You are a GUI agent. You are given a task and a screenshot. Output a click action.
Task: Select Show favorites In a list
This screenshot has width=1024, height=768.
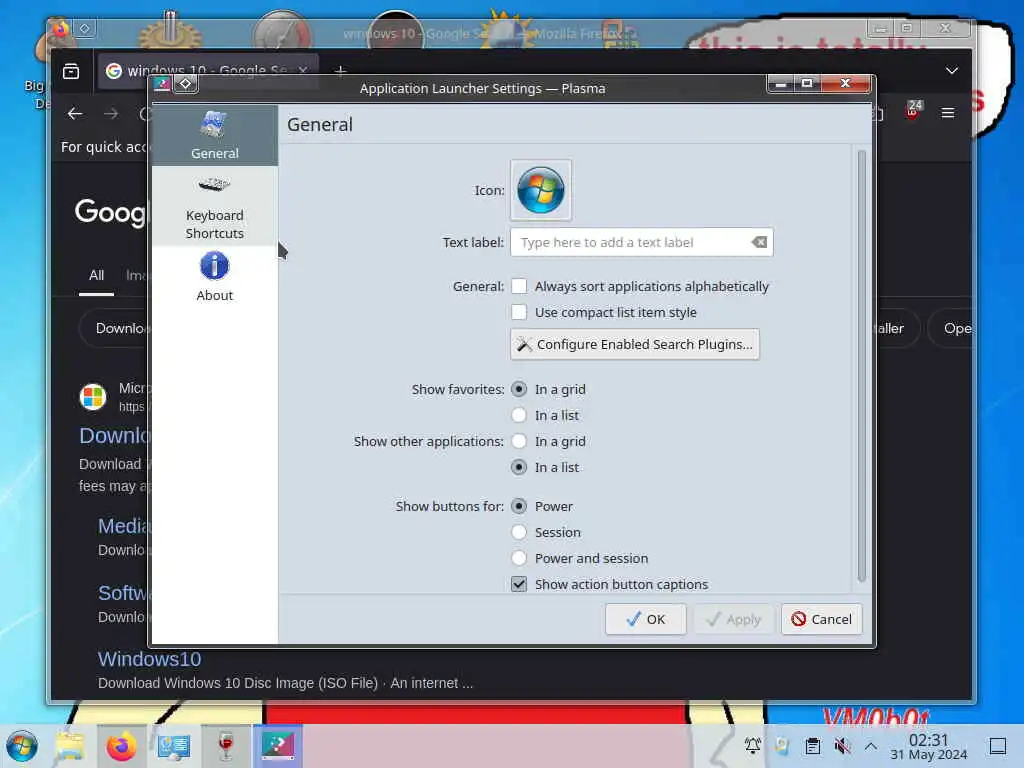click(x=519, y=415)
